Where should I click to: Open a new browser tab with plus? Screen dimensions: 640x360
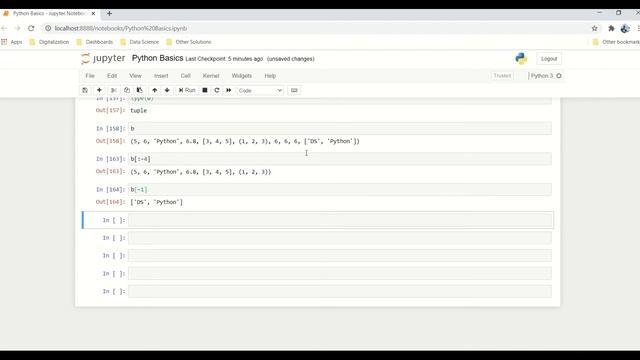pyautogui.click(x=109, y=13)
